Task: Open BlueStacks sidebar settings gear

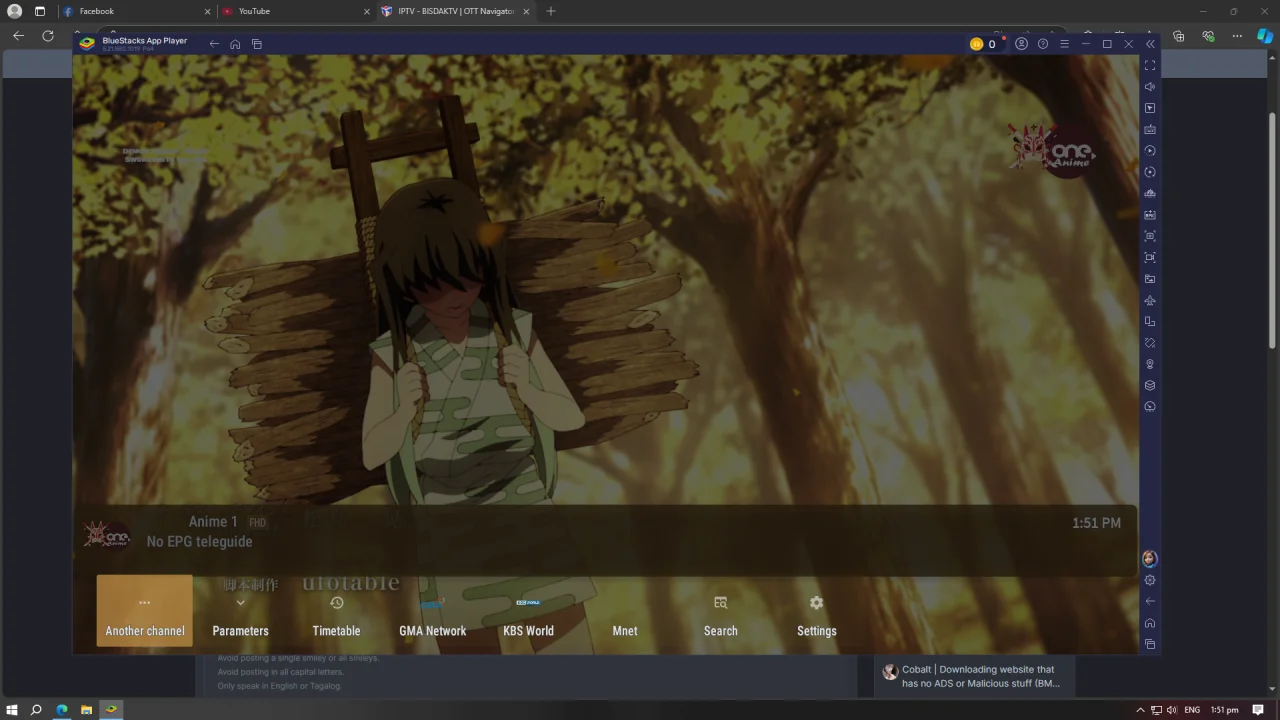Action: 1150,580
